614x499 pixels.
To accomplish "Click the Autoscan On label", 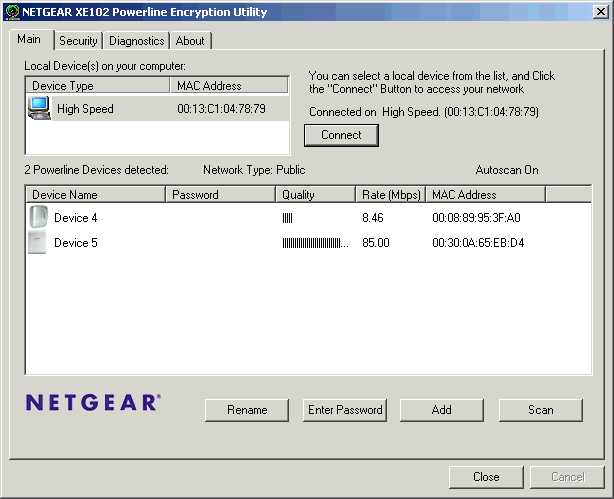I will click(x=507, y=170).
